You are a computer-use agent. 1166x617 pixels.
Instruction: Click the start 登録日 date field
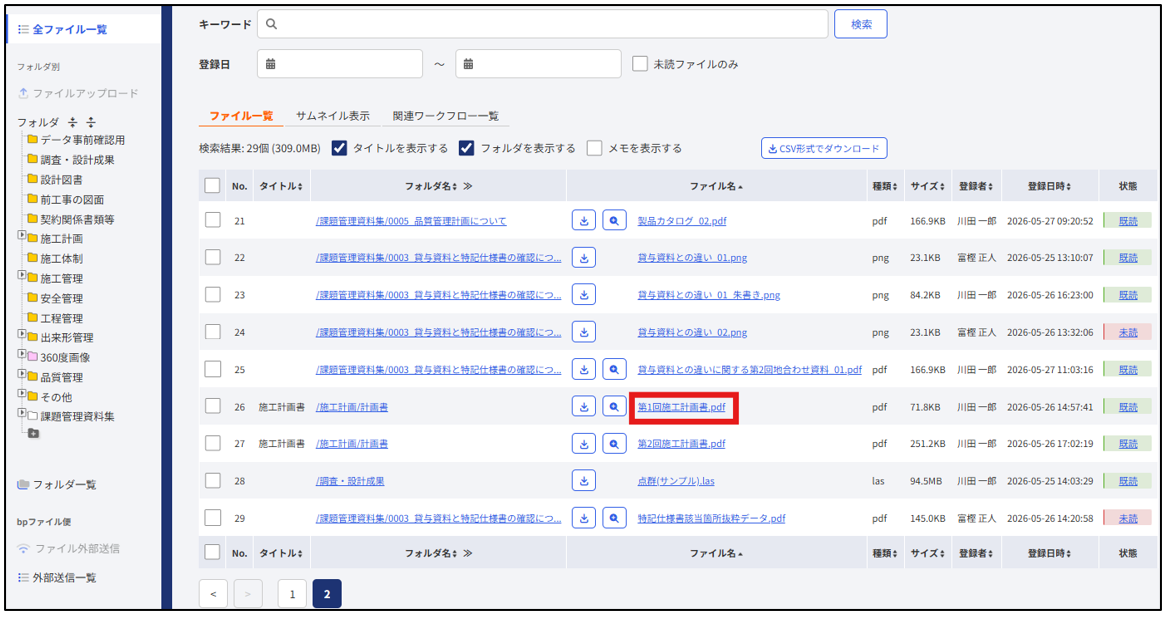coord(340,64)
